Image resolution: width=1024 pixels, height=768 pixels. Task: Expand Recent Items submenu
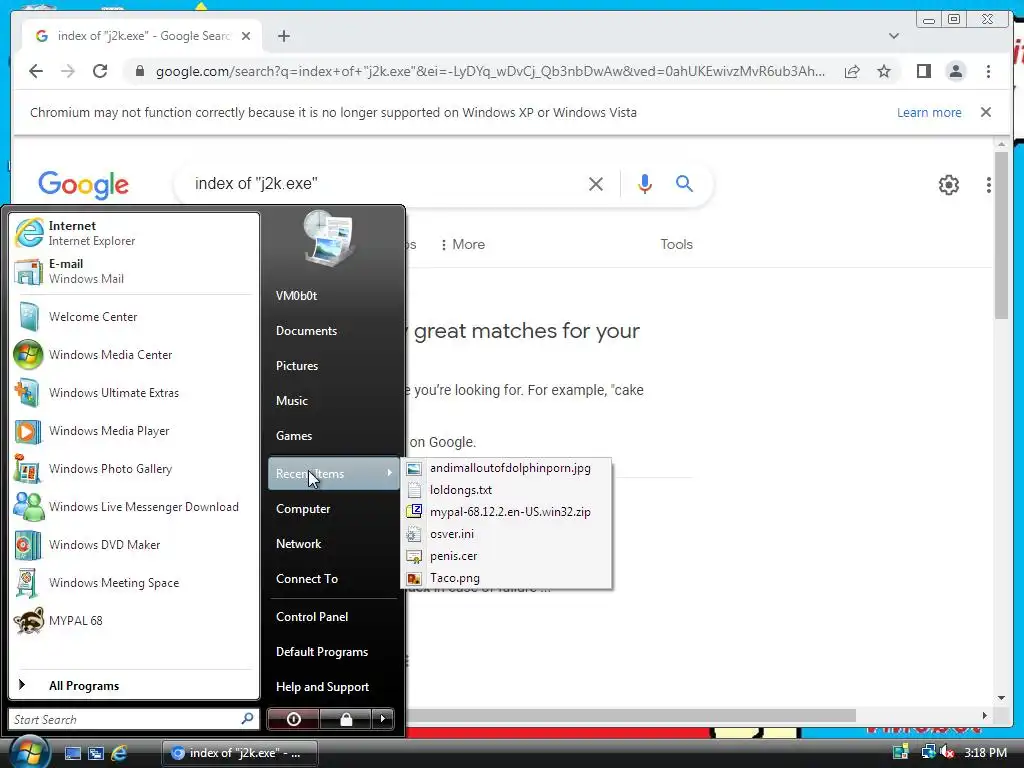333,473
